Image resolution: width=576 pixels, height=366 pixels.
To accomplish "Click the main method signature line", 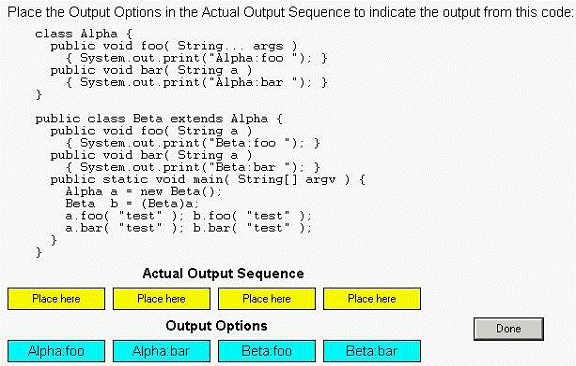I will click(208, 180).
